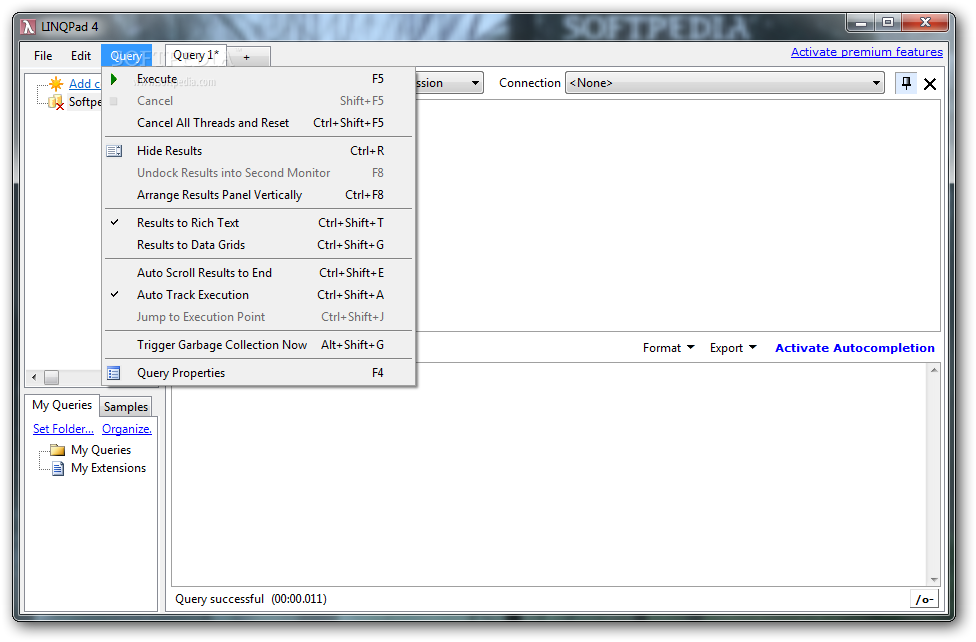The height and width of the screenshot is (642, 976).
Task: Open Query Properties menu entry
Action: 259,373
